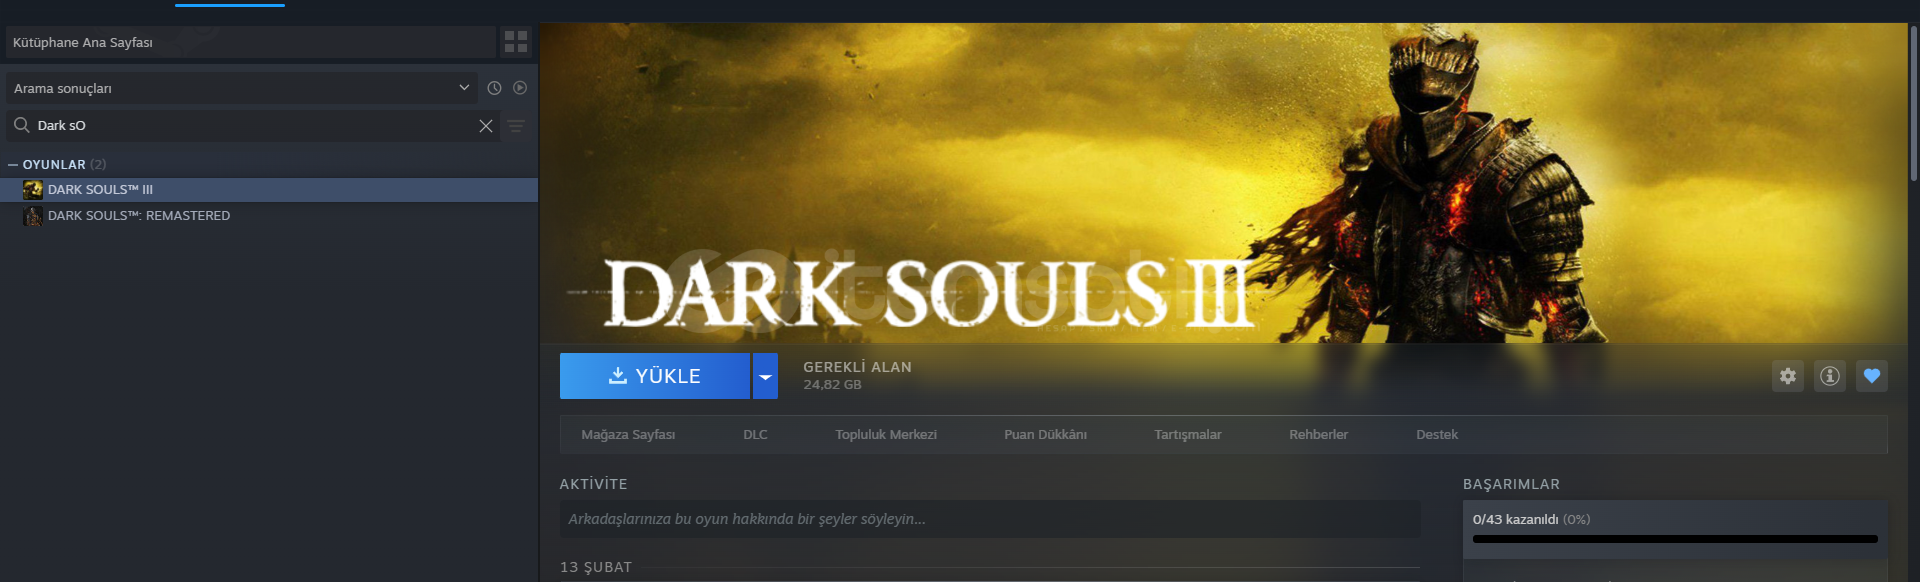Viewport: 1920px width, 582px height.
Task: Open game settings gear icon
Action: tap(1788, 376)
